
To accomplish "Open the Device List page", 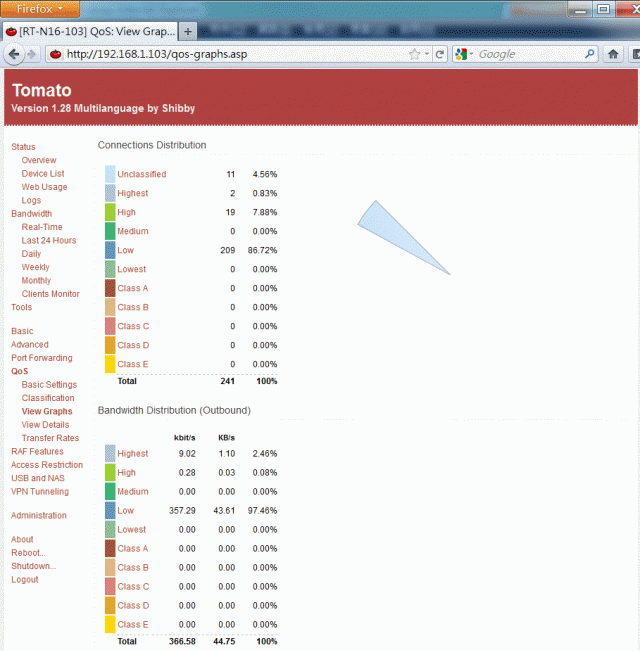I will point(43,174).
